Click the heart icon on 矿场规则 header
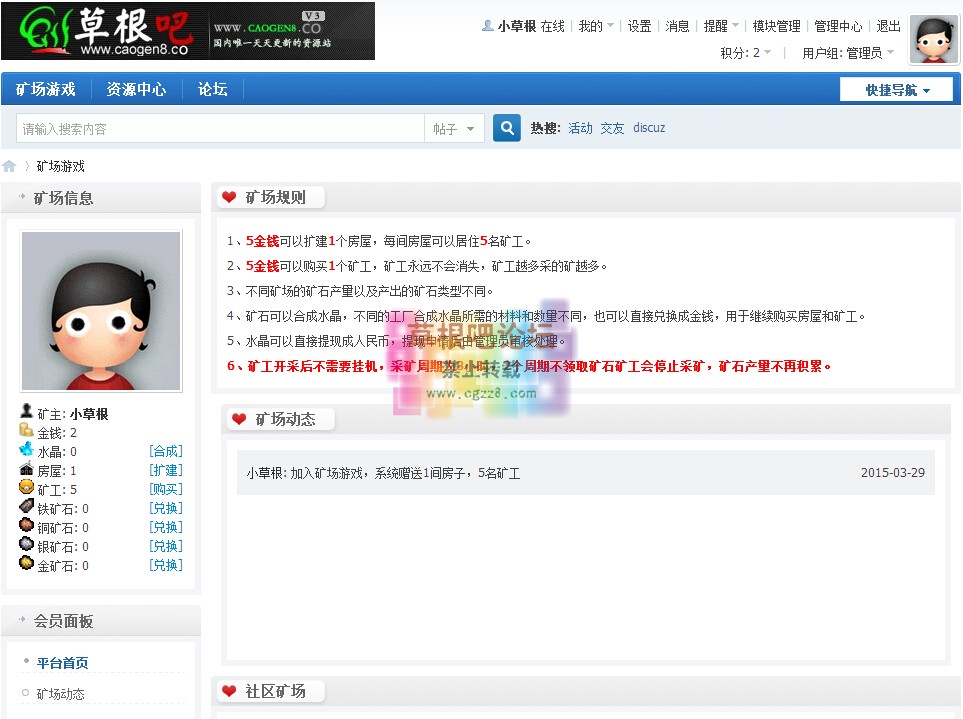The width and height of the screenshot is (963, 719). pos(229,196)
